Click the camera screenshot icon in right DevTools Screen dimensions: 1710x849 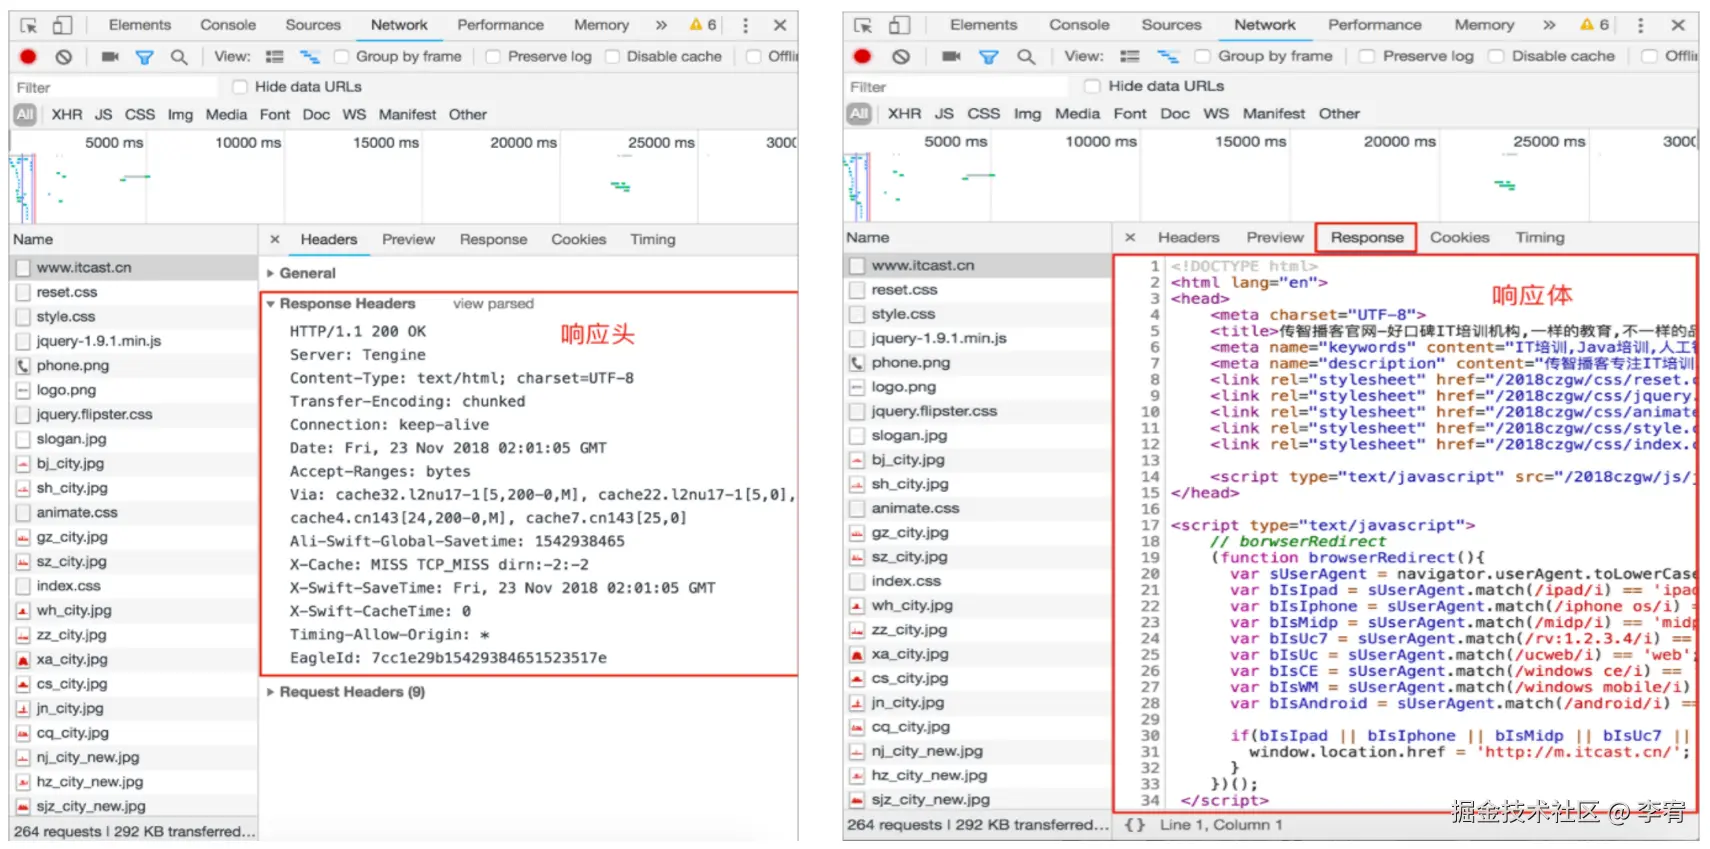pyautogui.click(x=951, y=57)
